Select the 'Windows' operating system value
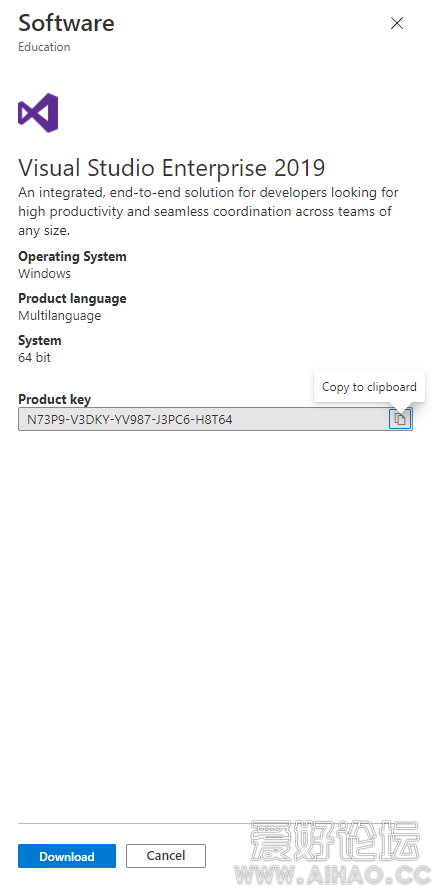 click(44, 274)
